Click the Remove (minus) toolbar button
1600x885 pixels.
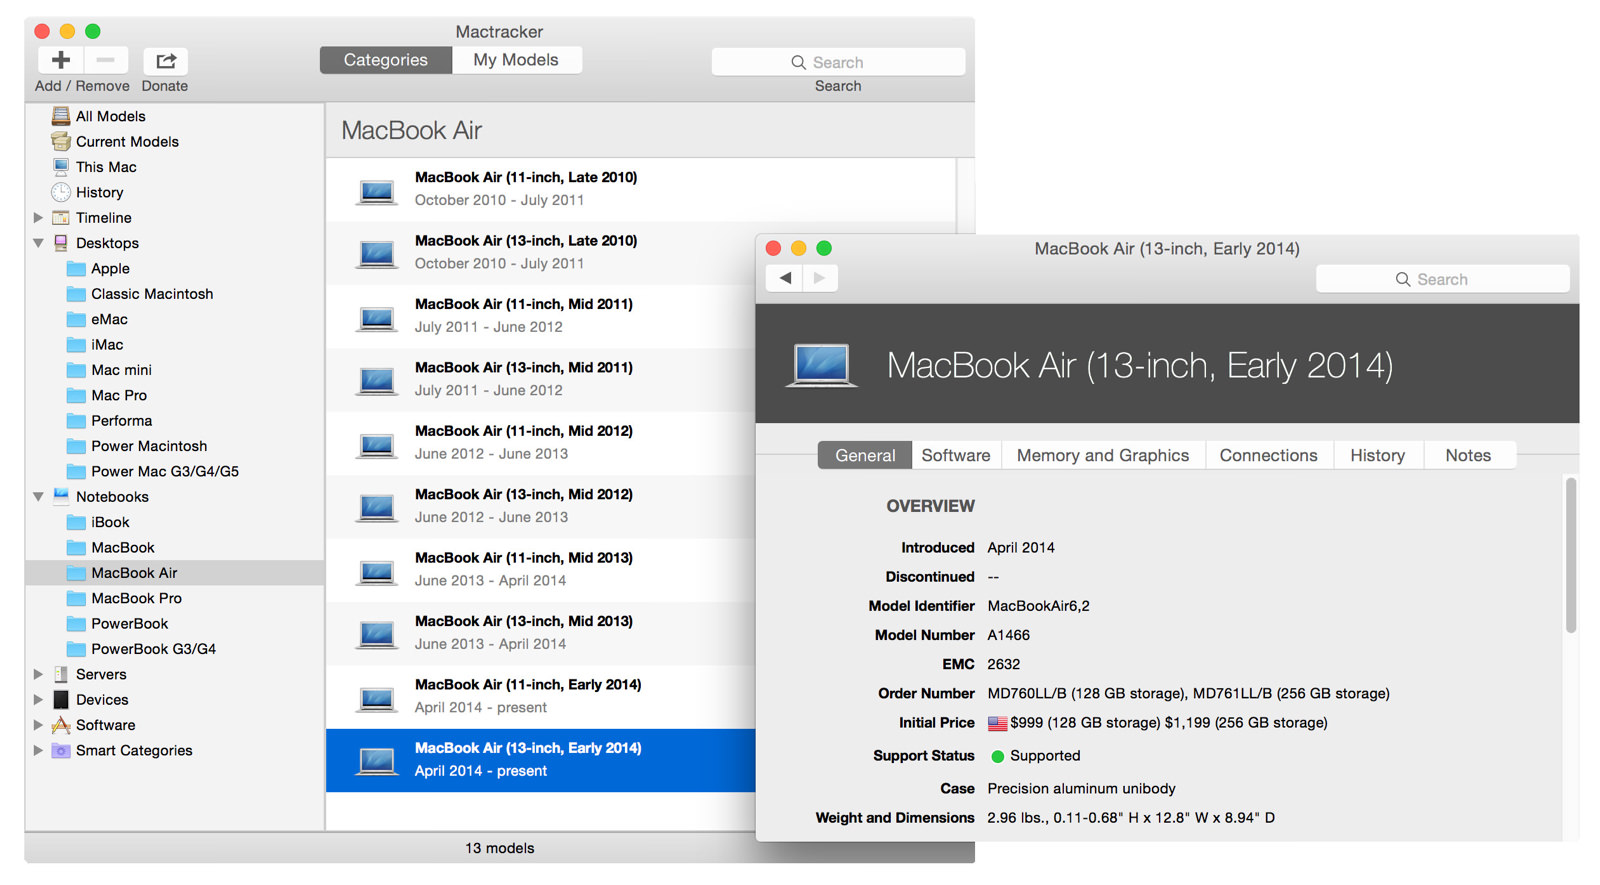[105, 61]
